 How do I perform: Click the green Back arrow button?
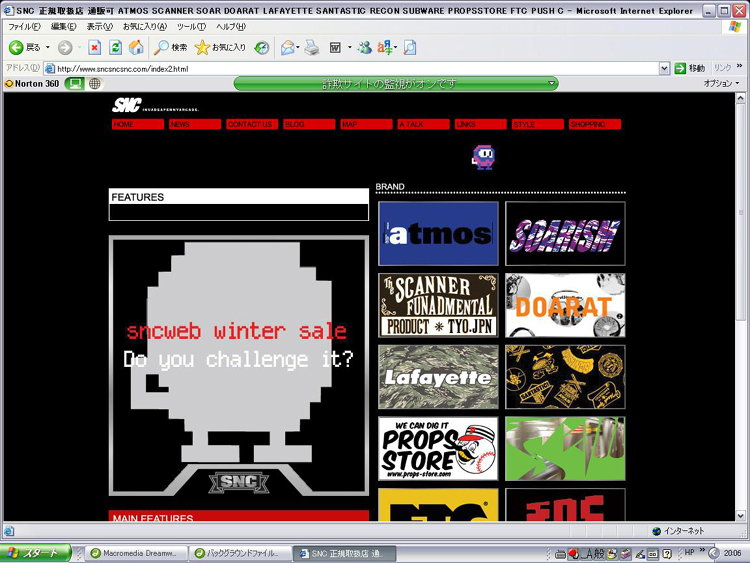point(16,47)
